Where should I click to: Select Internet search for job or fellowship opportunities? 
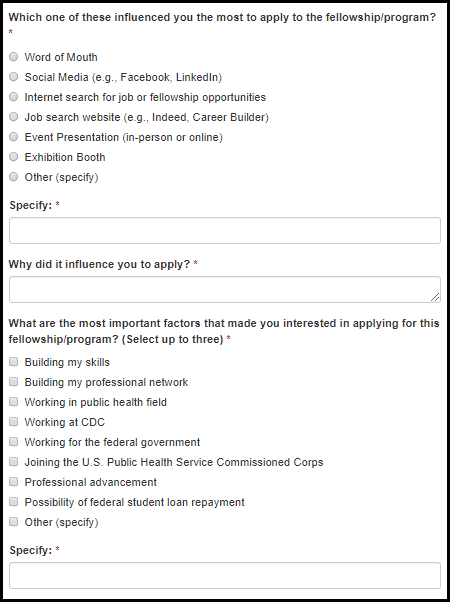(13, 97)
